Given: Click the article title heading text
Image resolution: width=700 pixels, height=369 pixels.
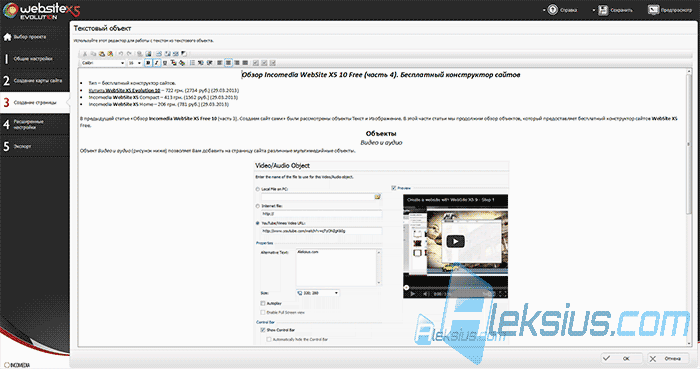Looking at the screenshot, I should tap(381, 75).
